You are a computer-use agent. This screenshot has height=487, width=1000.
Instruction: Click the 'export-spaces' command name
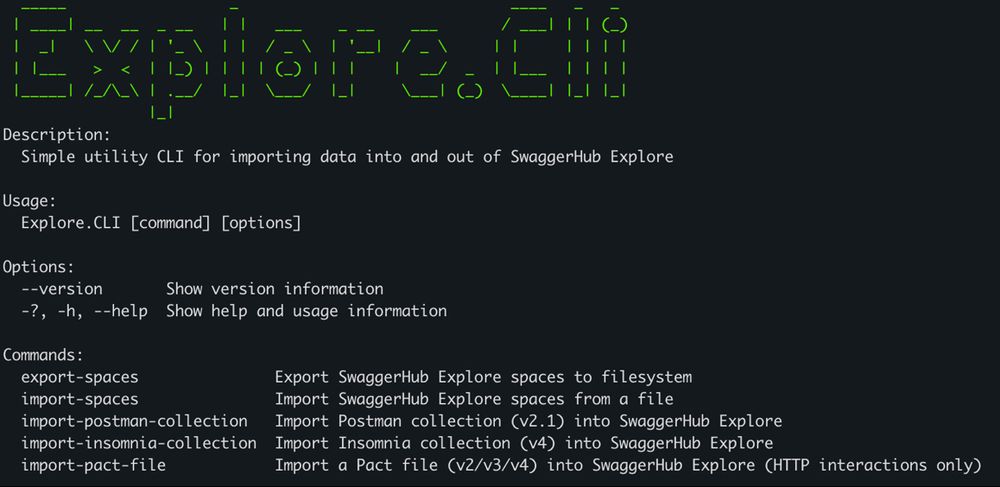(x=80, y=377)
